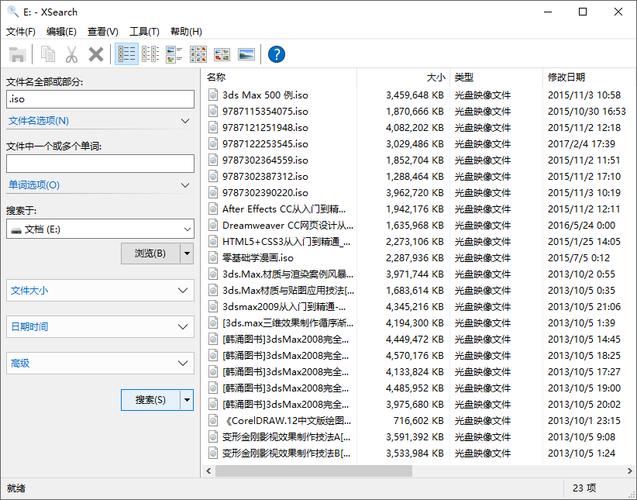The image size is (637, 500).
Task: Select file 9787122253545.iso
Action: (265, 144)
